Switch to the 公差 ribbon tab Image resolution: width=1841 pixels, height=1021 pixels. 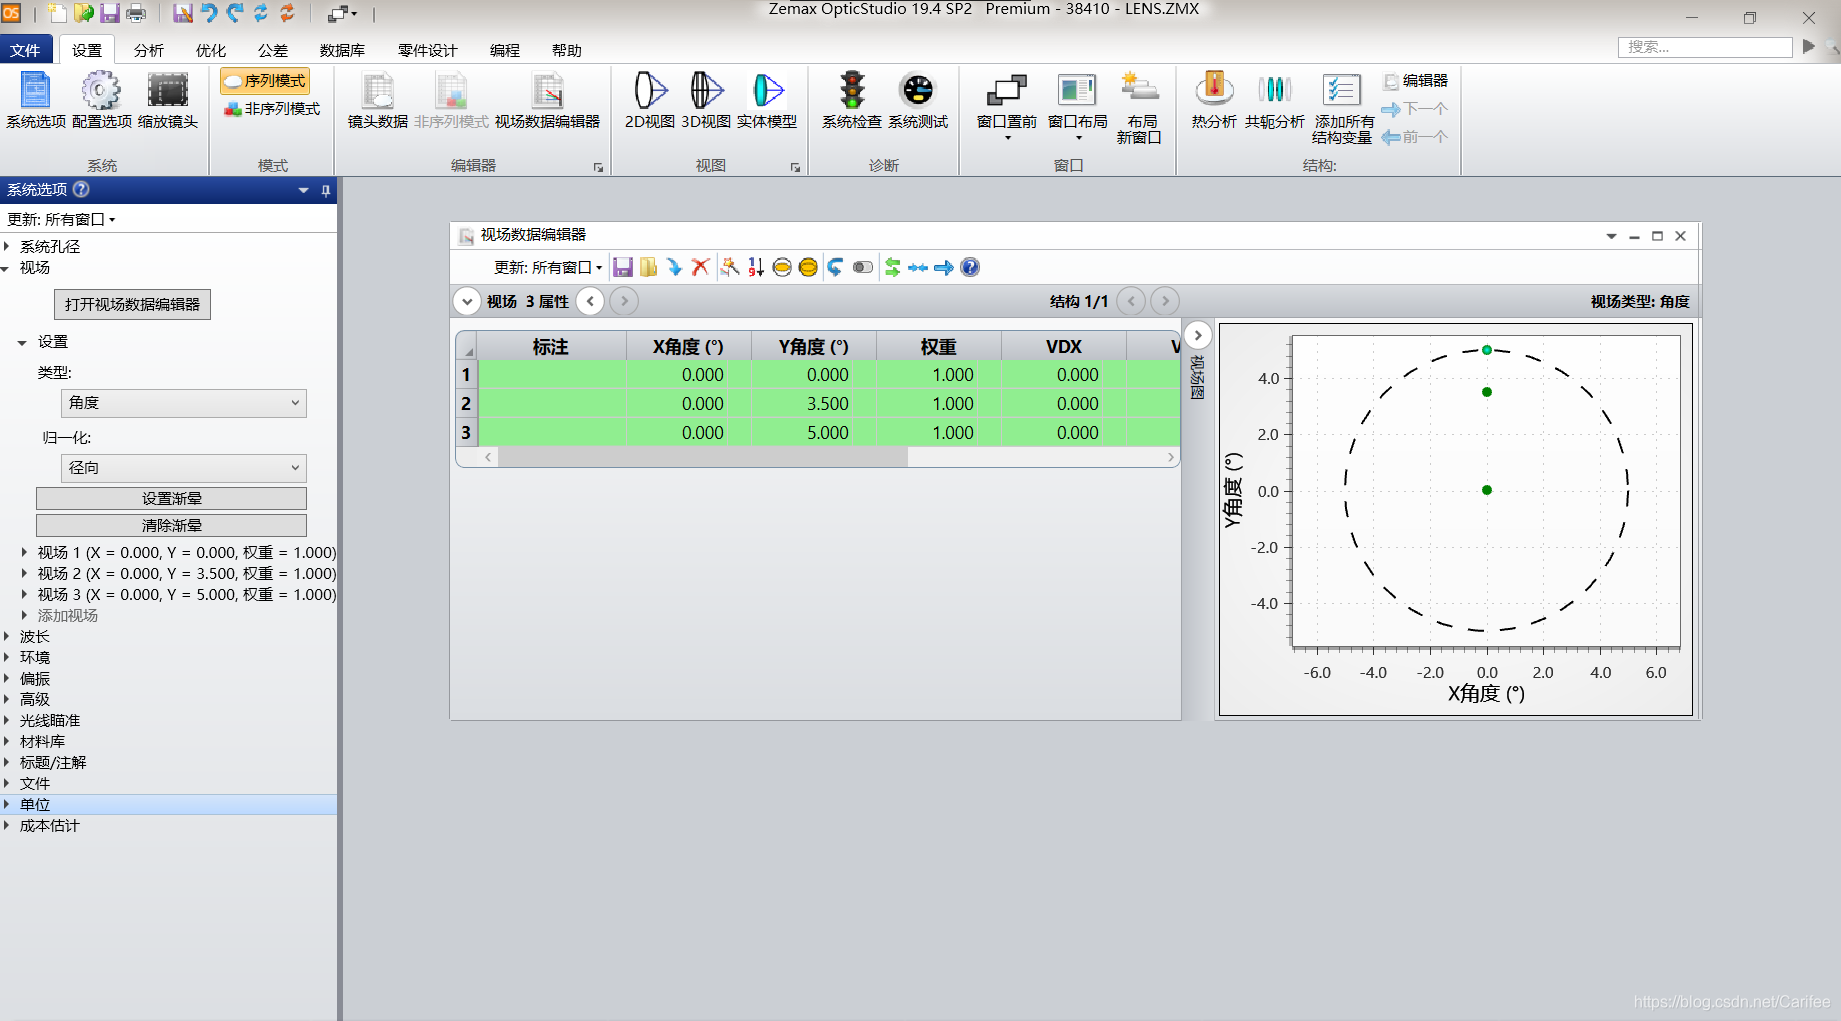[273, 50]
